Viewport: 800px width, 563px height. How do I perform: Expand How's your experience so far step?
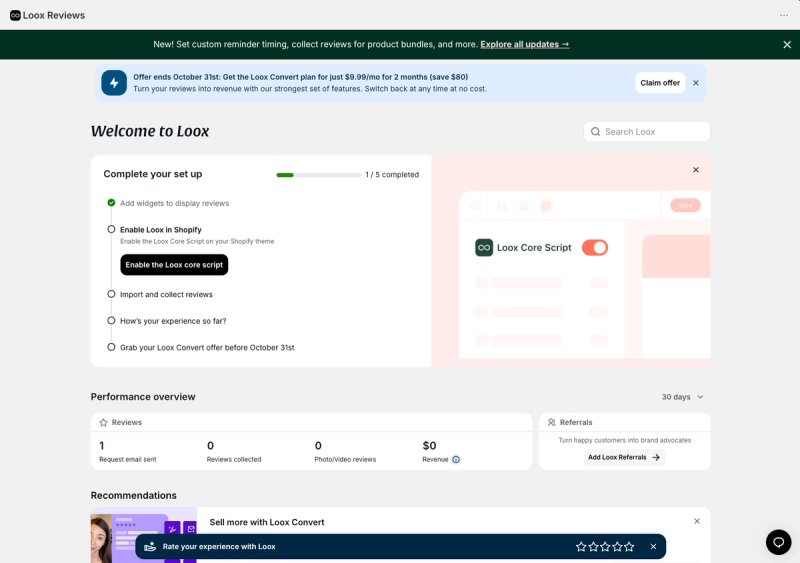coord(173,321)
